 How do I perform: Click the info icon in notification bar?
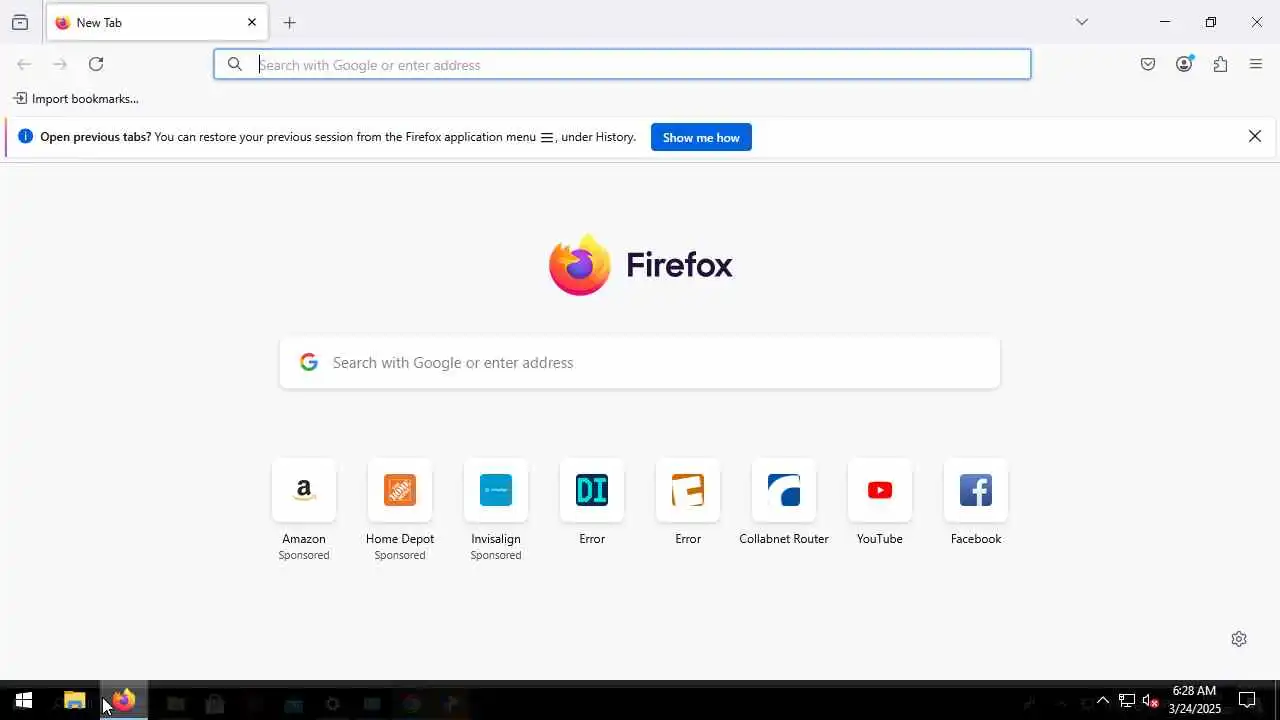(26, 136)
